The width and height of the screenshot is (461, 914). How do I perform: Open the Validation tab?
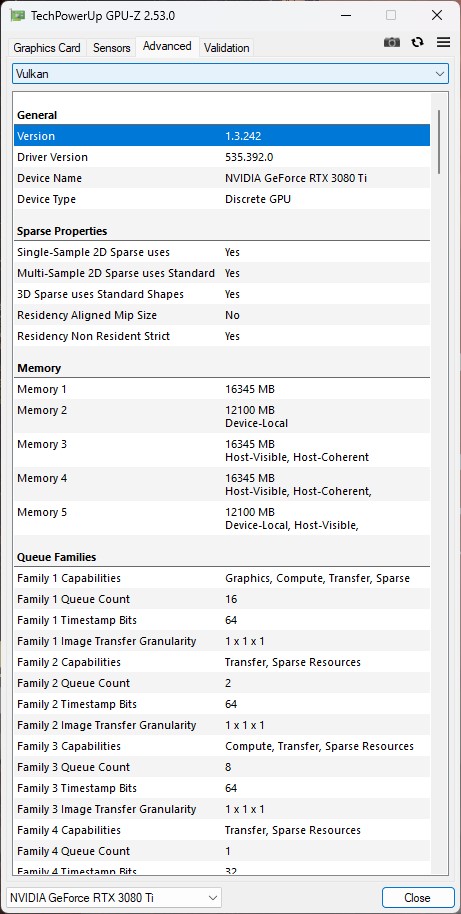tap(227, 48)
